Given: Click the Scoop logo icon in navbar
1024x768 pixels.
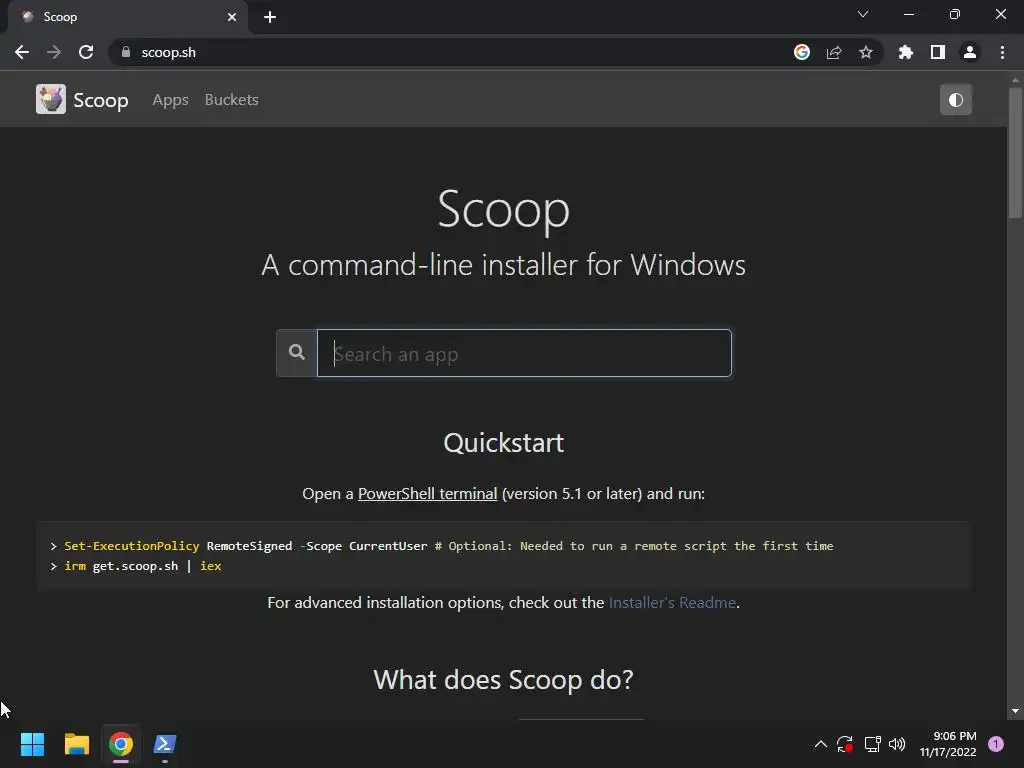Looking at the screenshot, I should [x=50, y=99].
